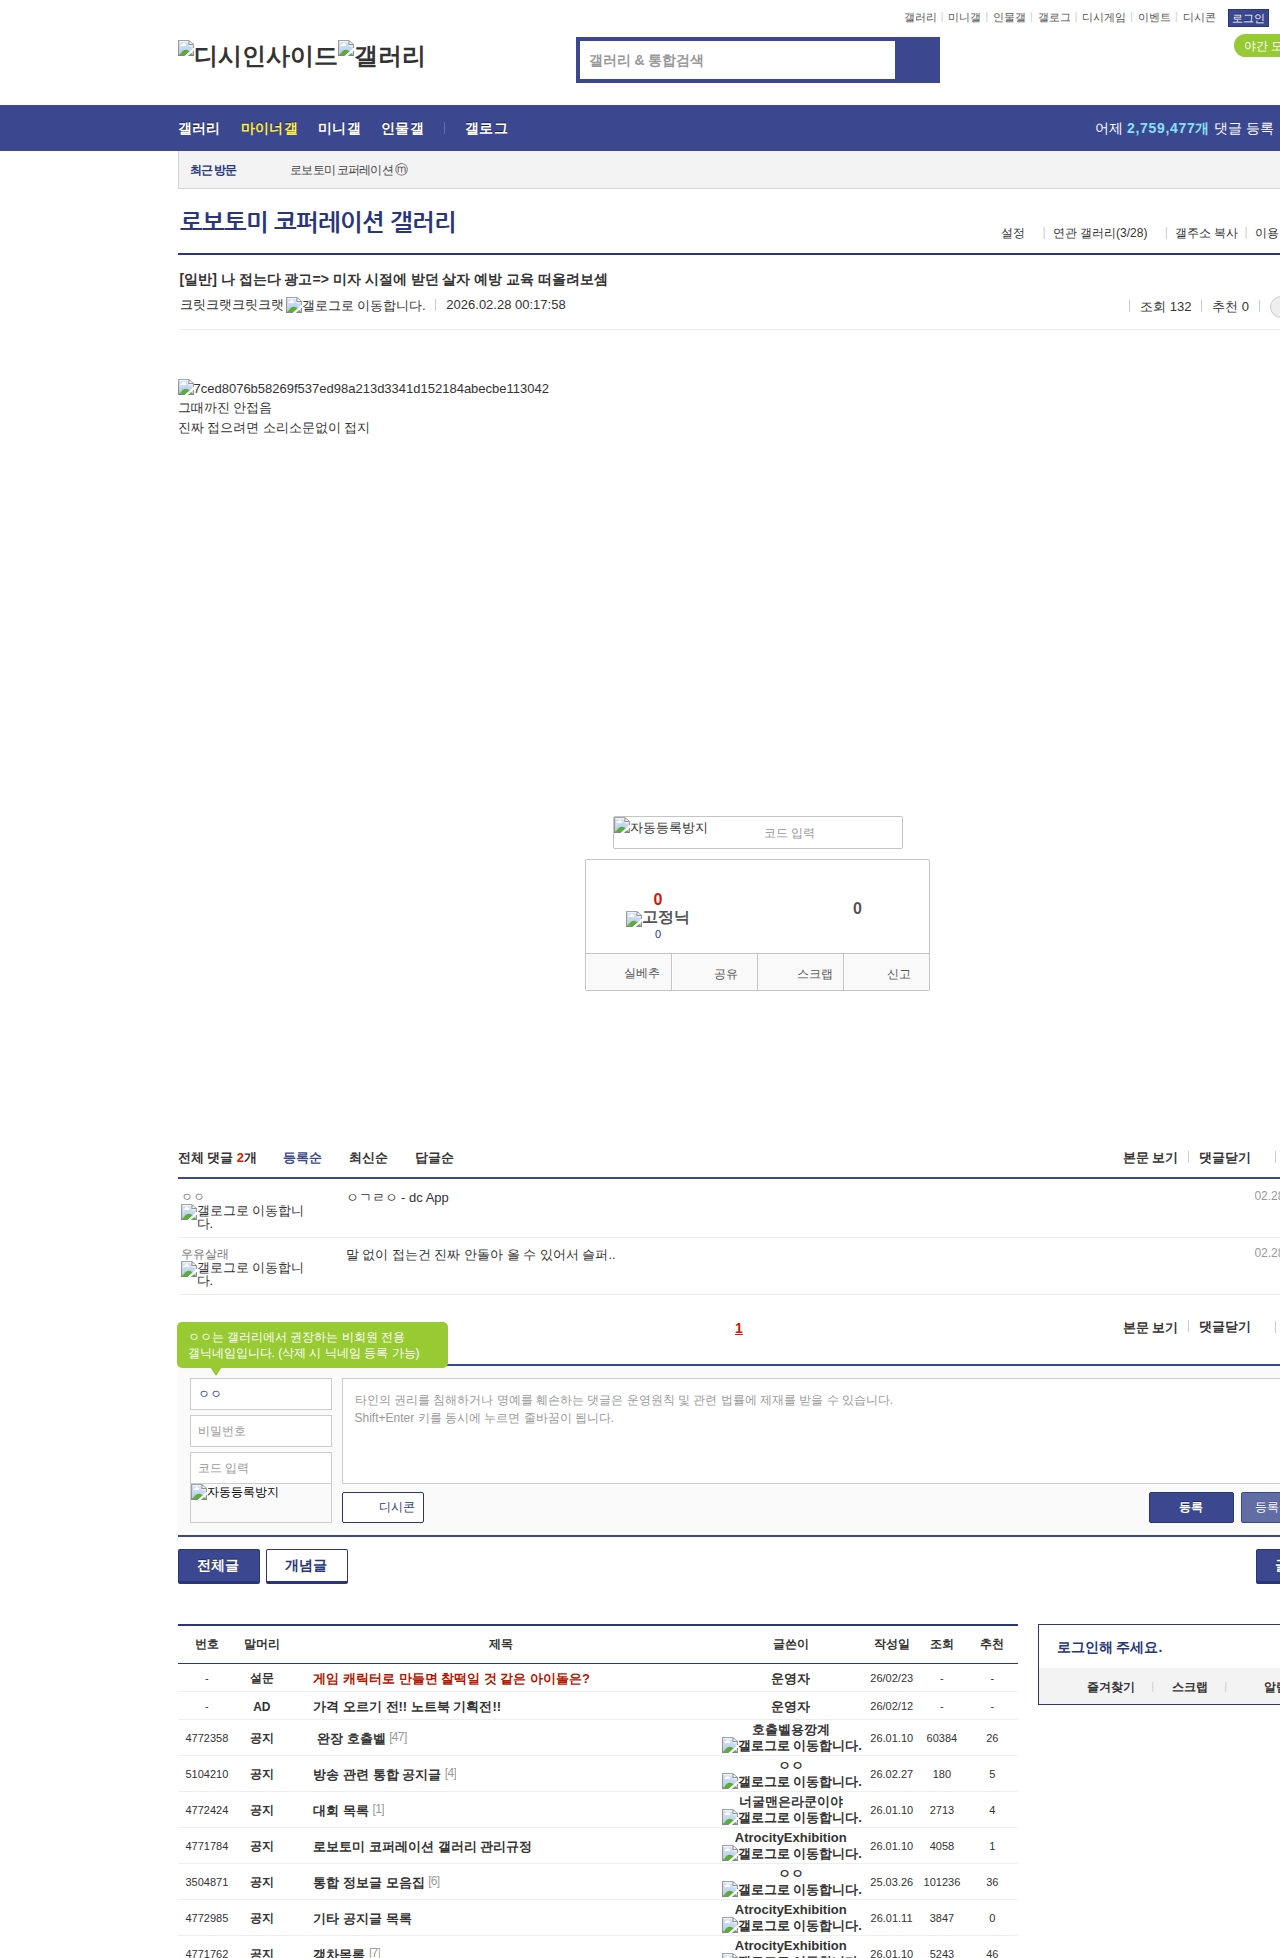Click inside the comment text area

click(811, 1431)
